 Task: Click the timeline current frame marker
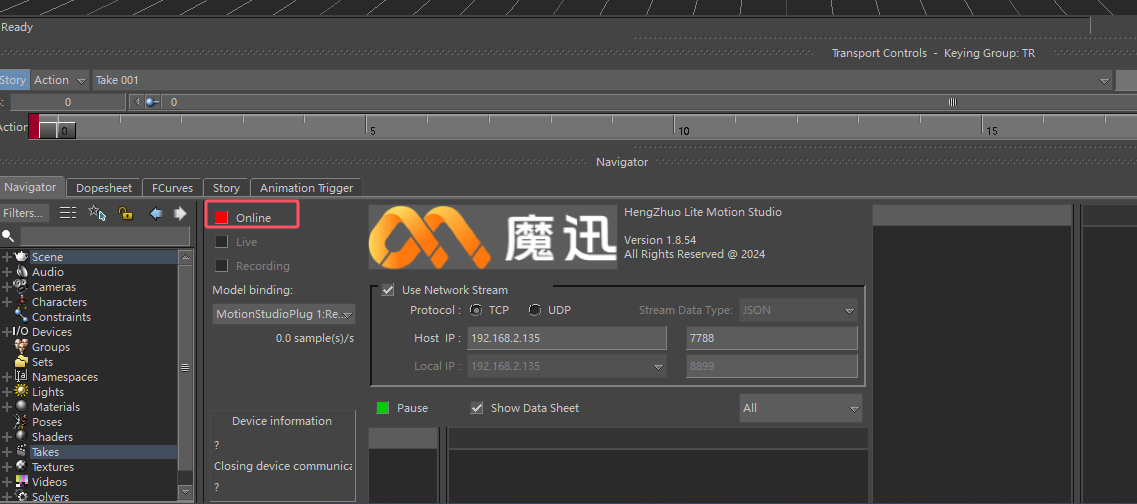coord(48,128)
